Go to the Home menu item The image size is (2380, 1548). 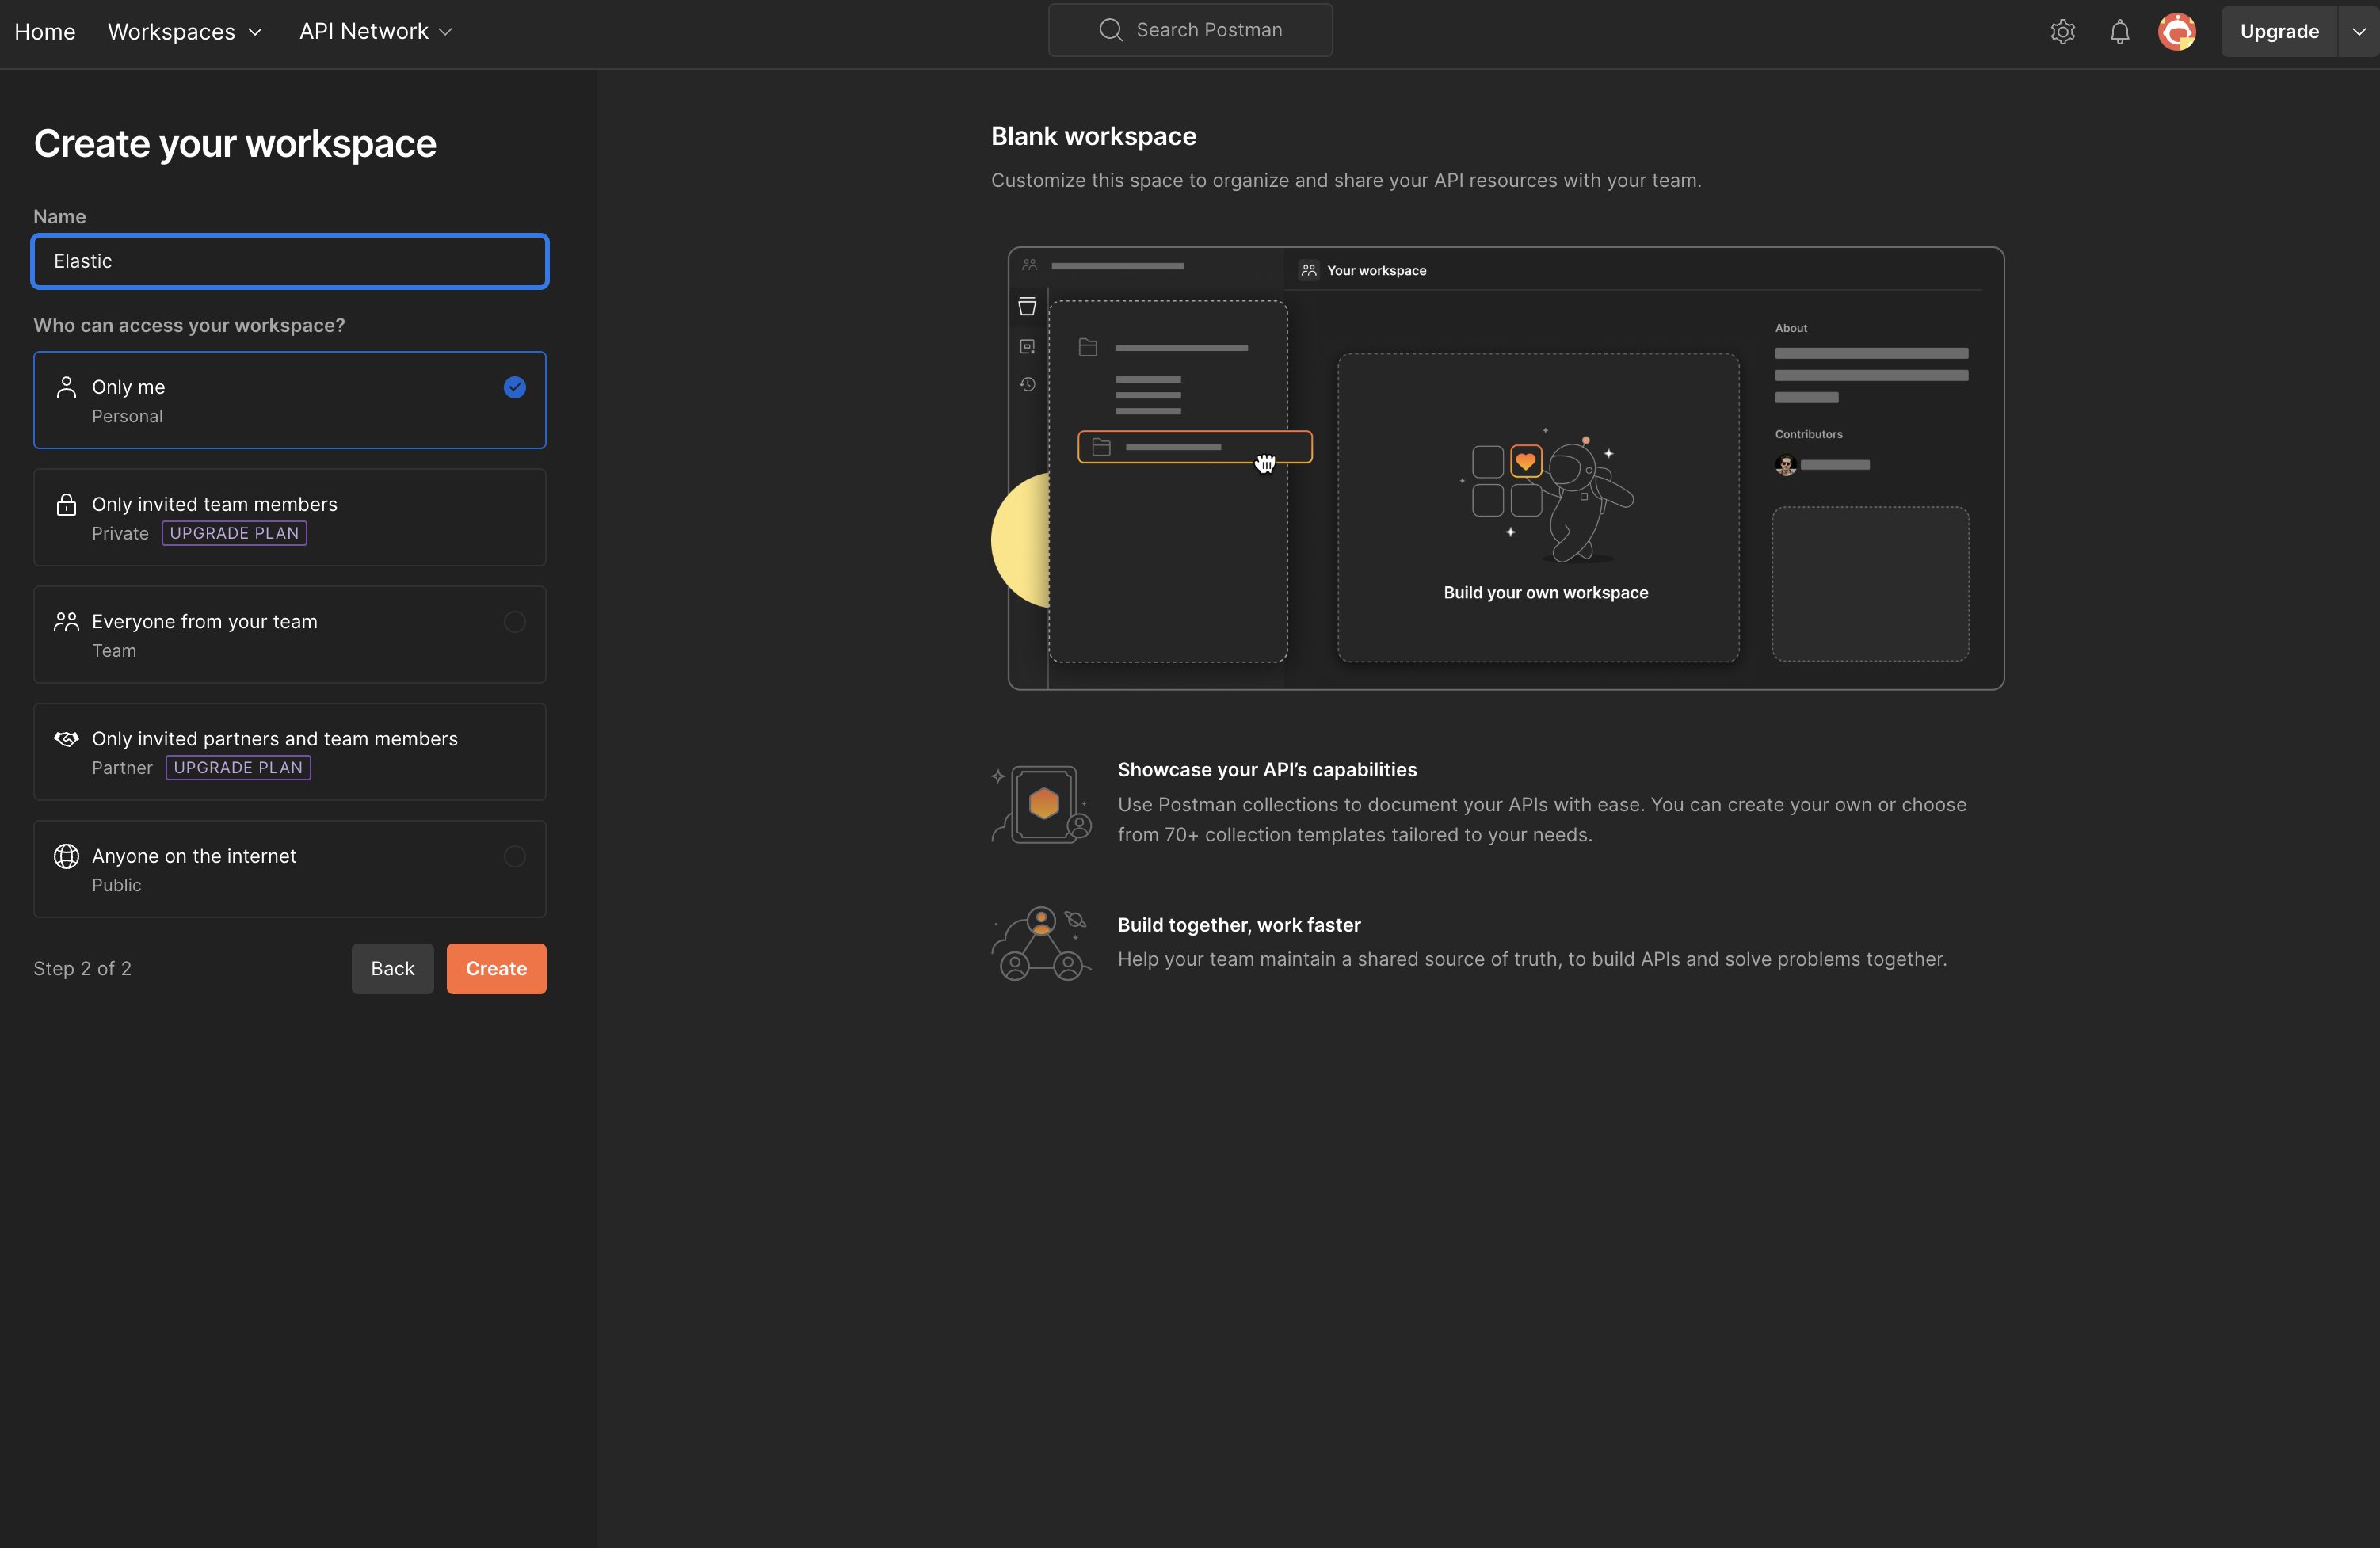pos(45,31)
